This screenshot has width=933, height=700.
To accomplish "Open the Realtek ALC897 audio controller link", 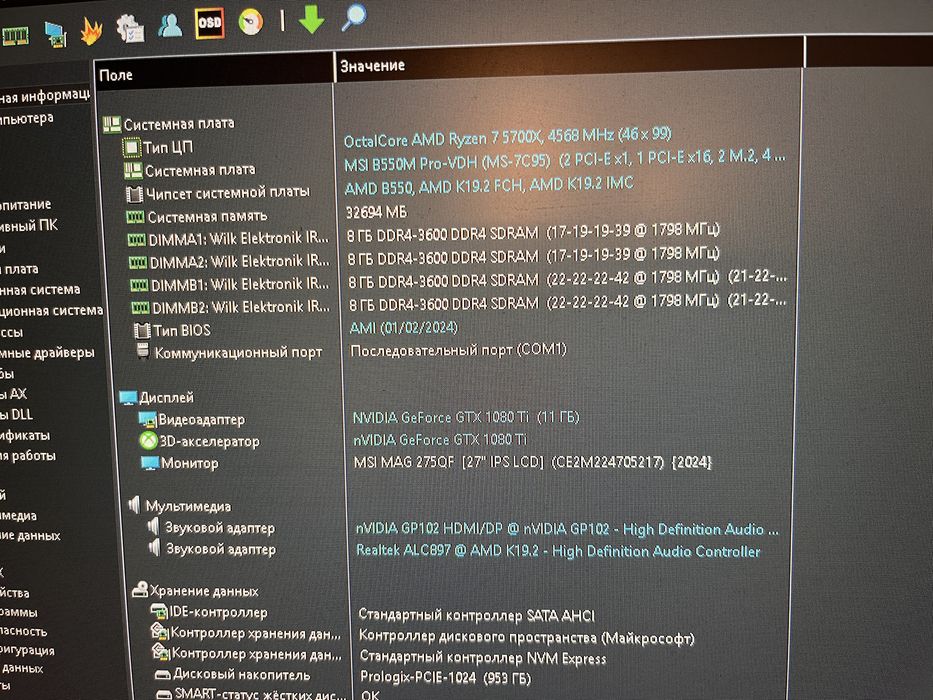I will click(558, 551).
